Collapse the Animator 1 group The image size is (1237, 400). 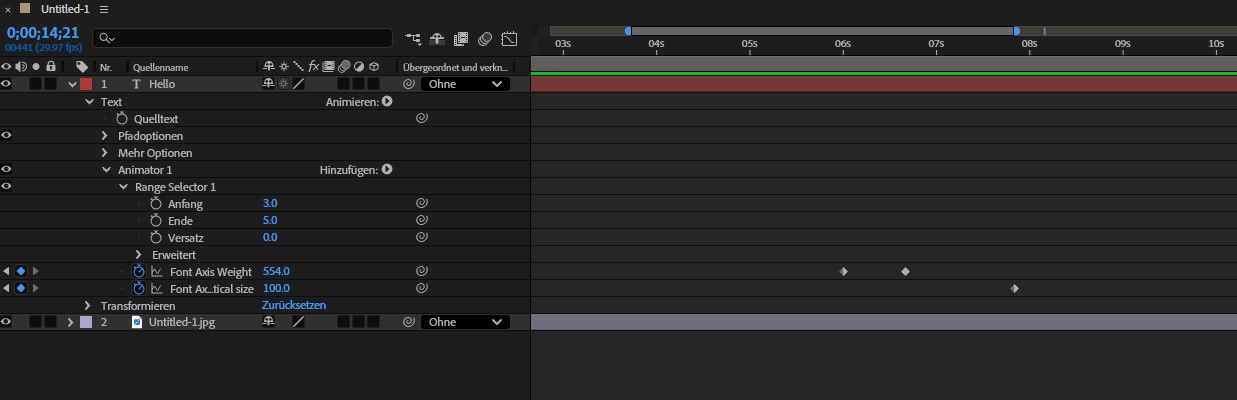tap(106, 169)
